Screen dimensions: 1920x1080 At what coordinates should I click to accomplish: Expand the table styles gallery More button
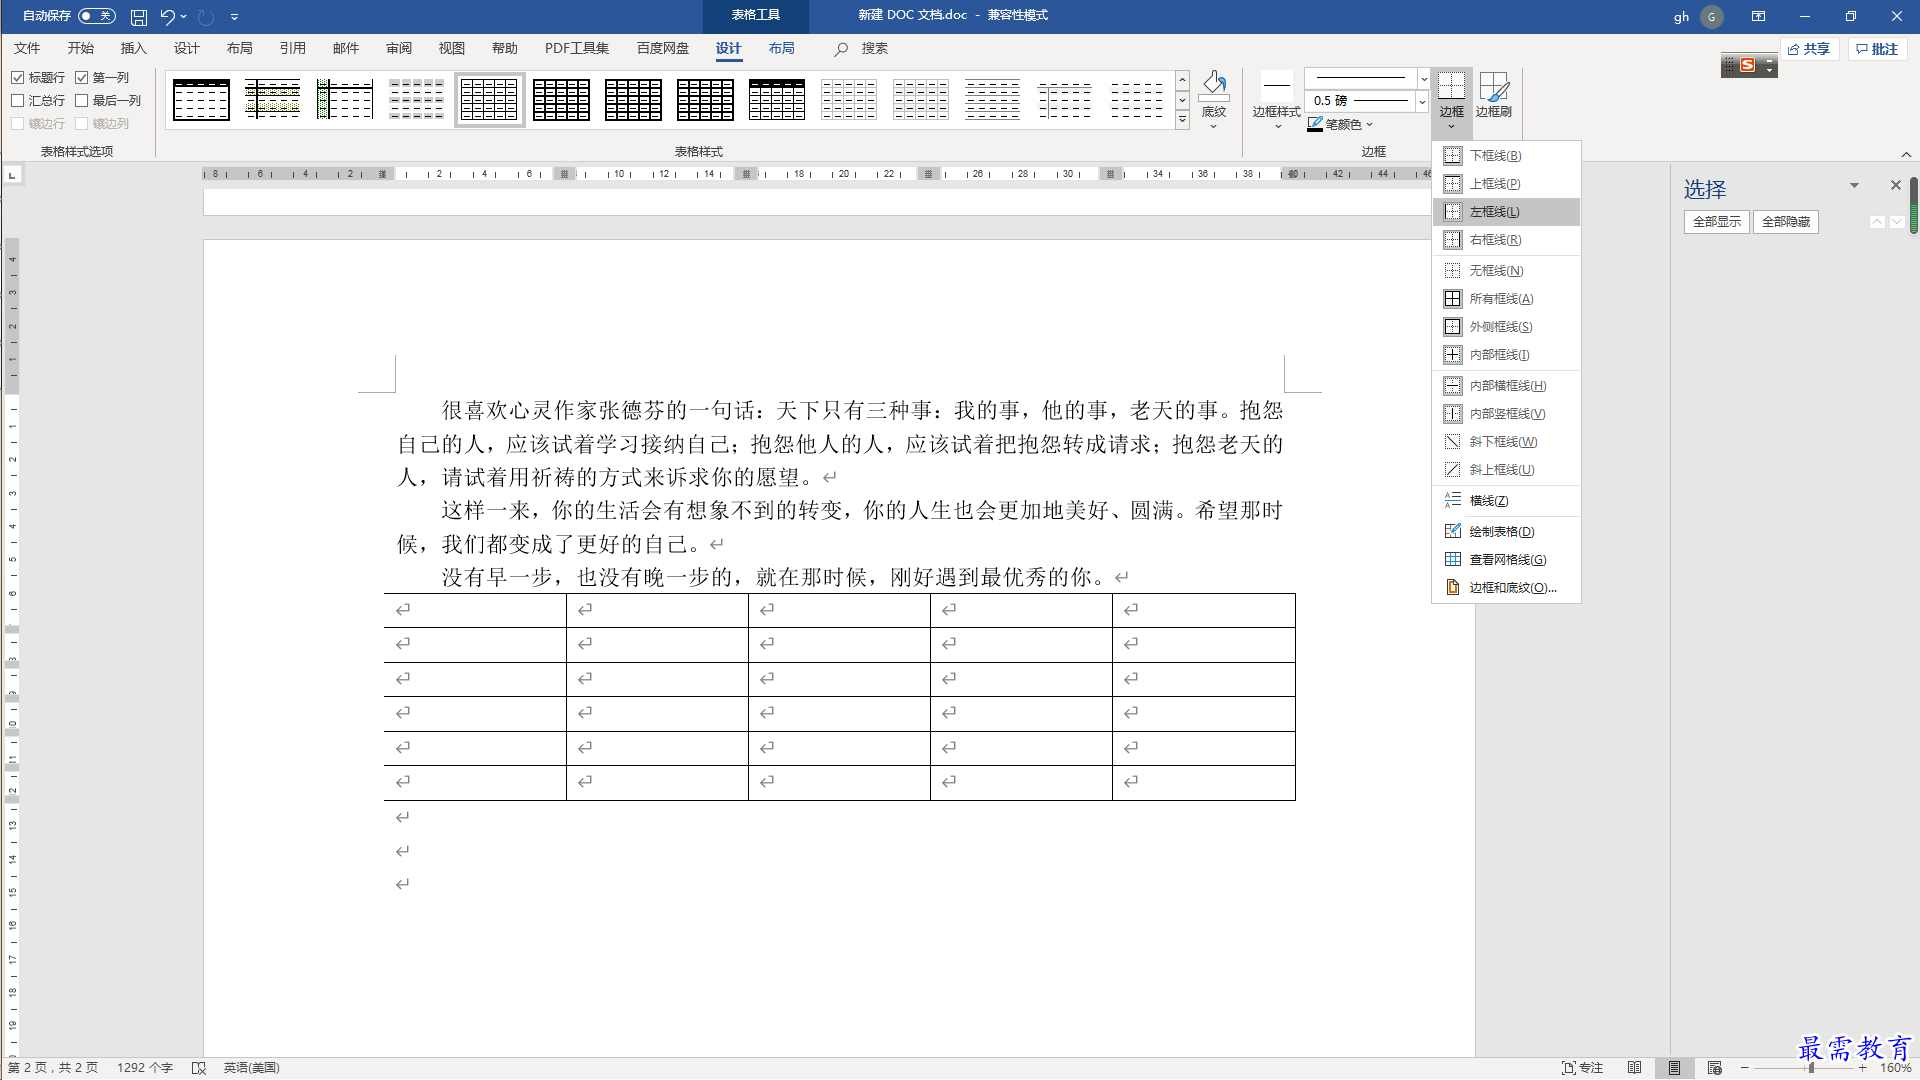(x=1182, y=120)
